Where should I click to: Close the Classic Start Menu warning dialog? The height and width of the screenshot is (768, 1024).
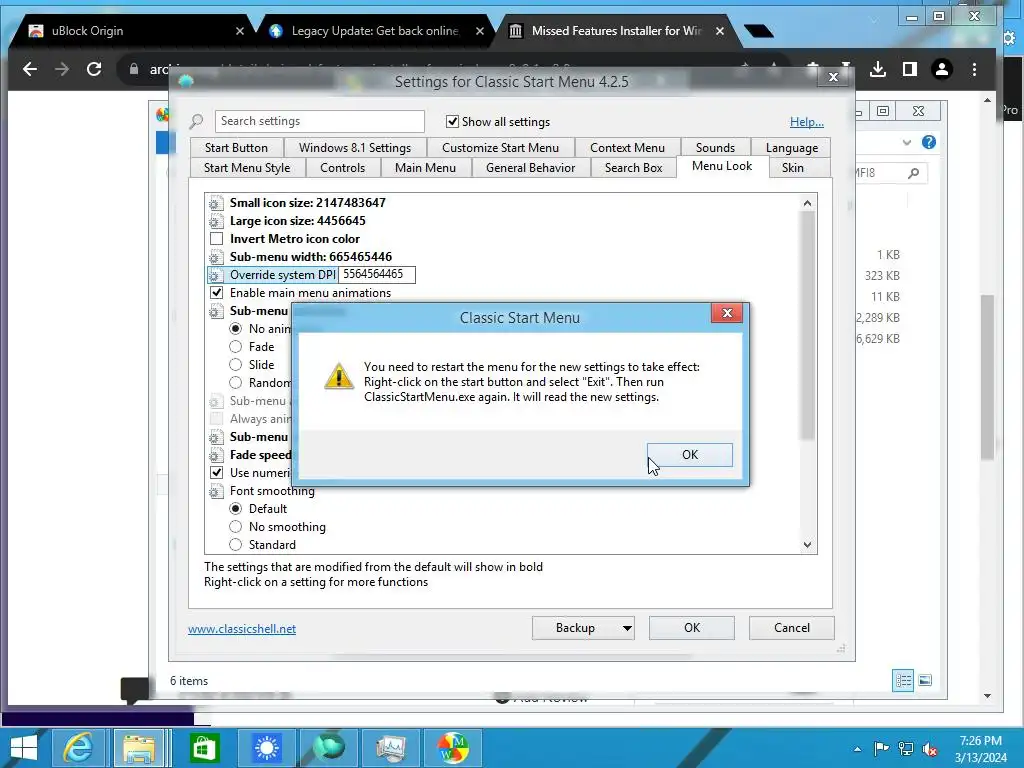727,313
